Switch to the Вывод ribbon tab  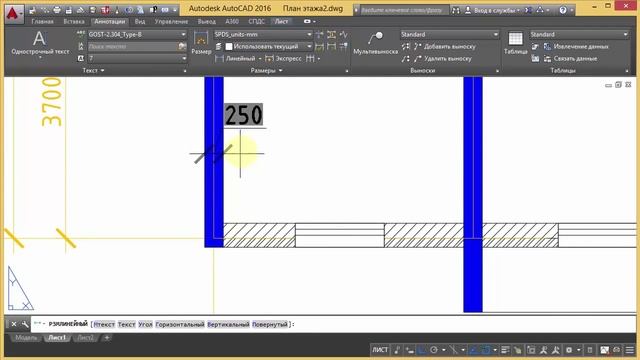point(207,21)
